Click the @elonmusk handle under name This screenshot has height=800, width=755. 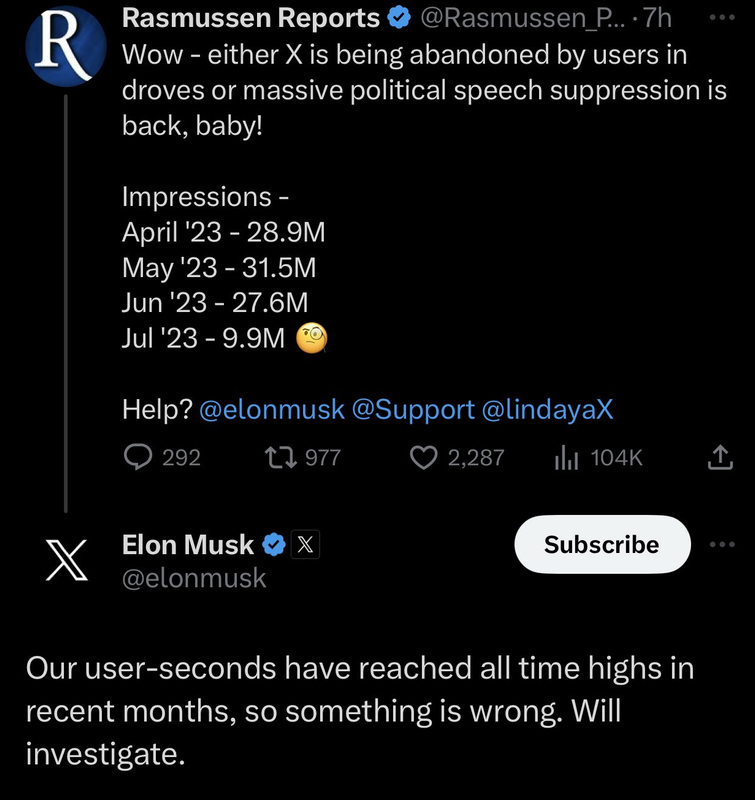(194, 578)
